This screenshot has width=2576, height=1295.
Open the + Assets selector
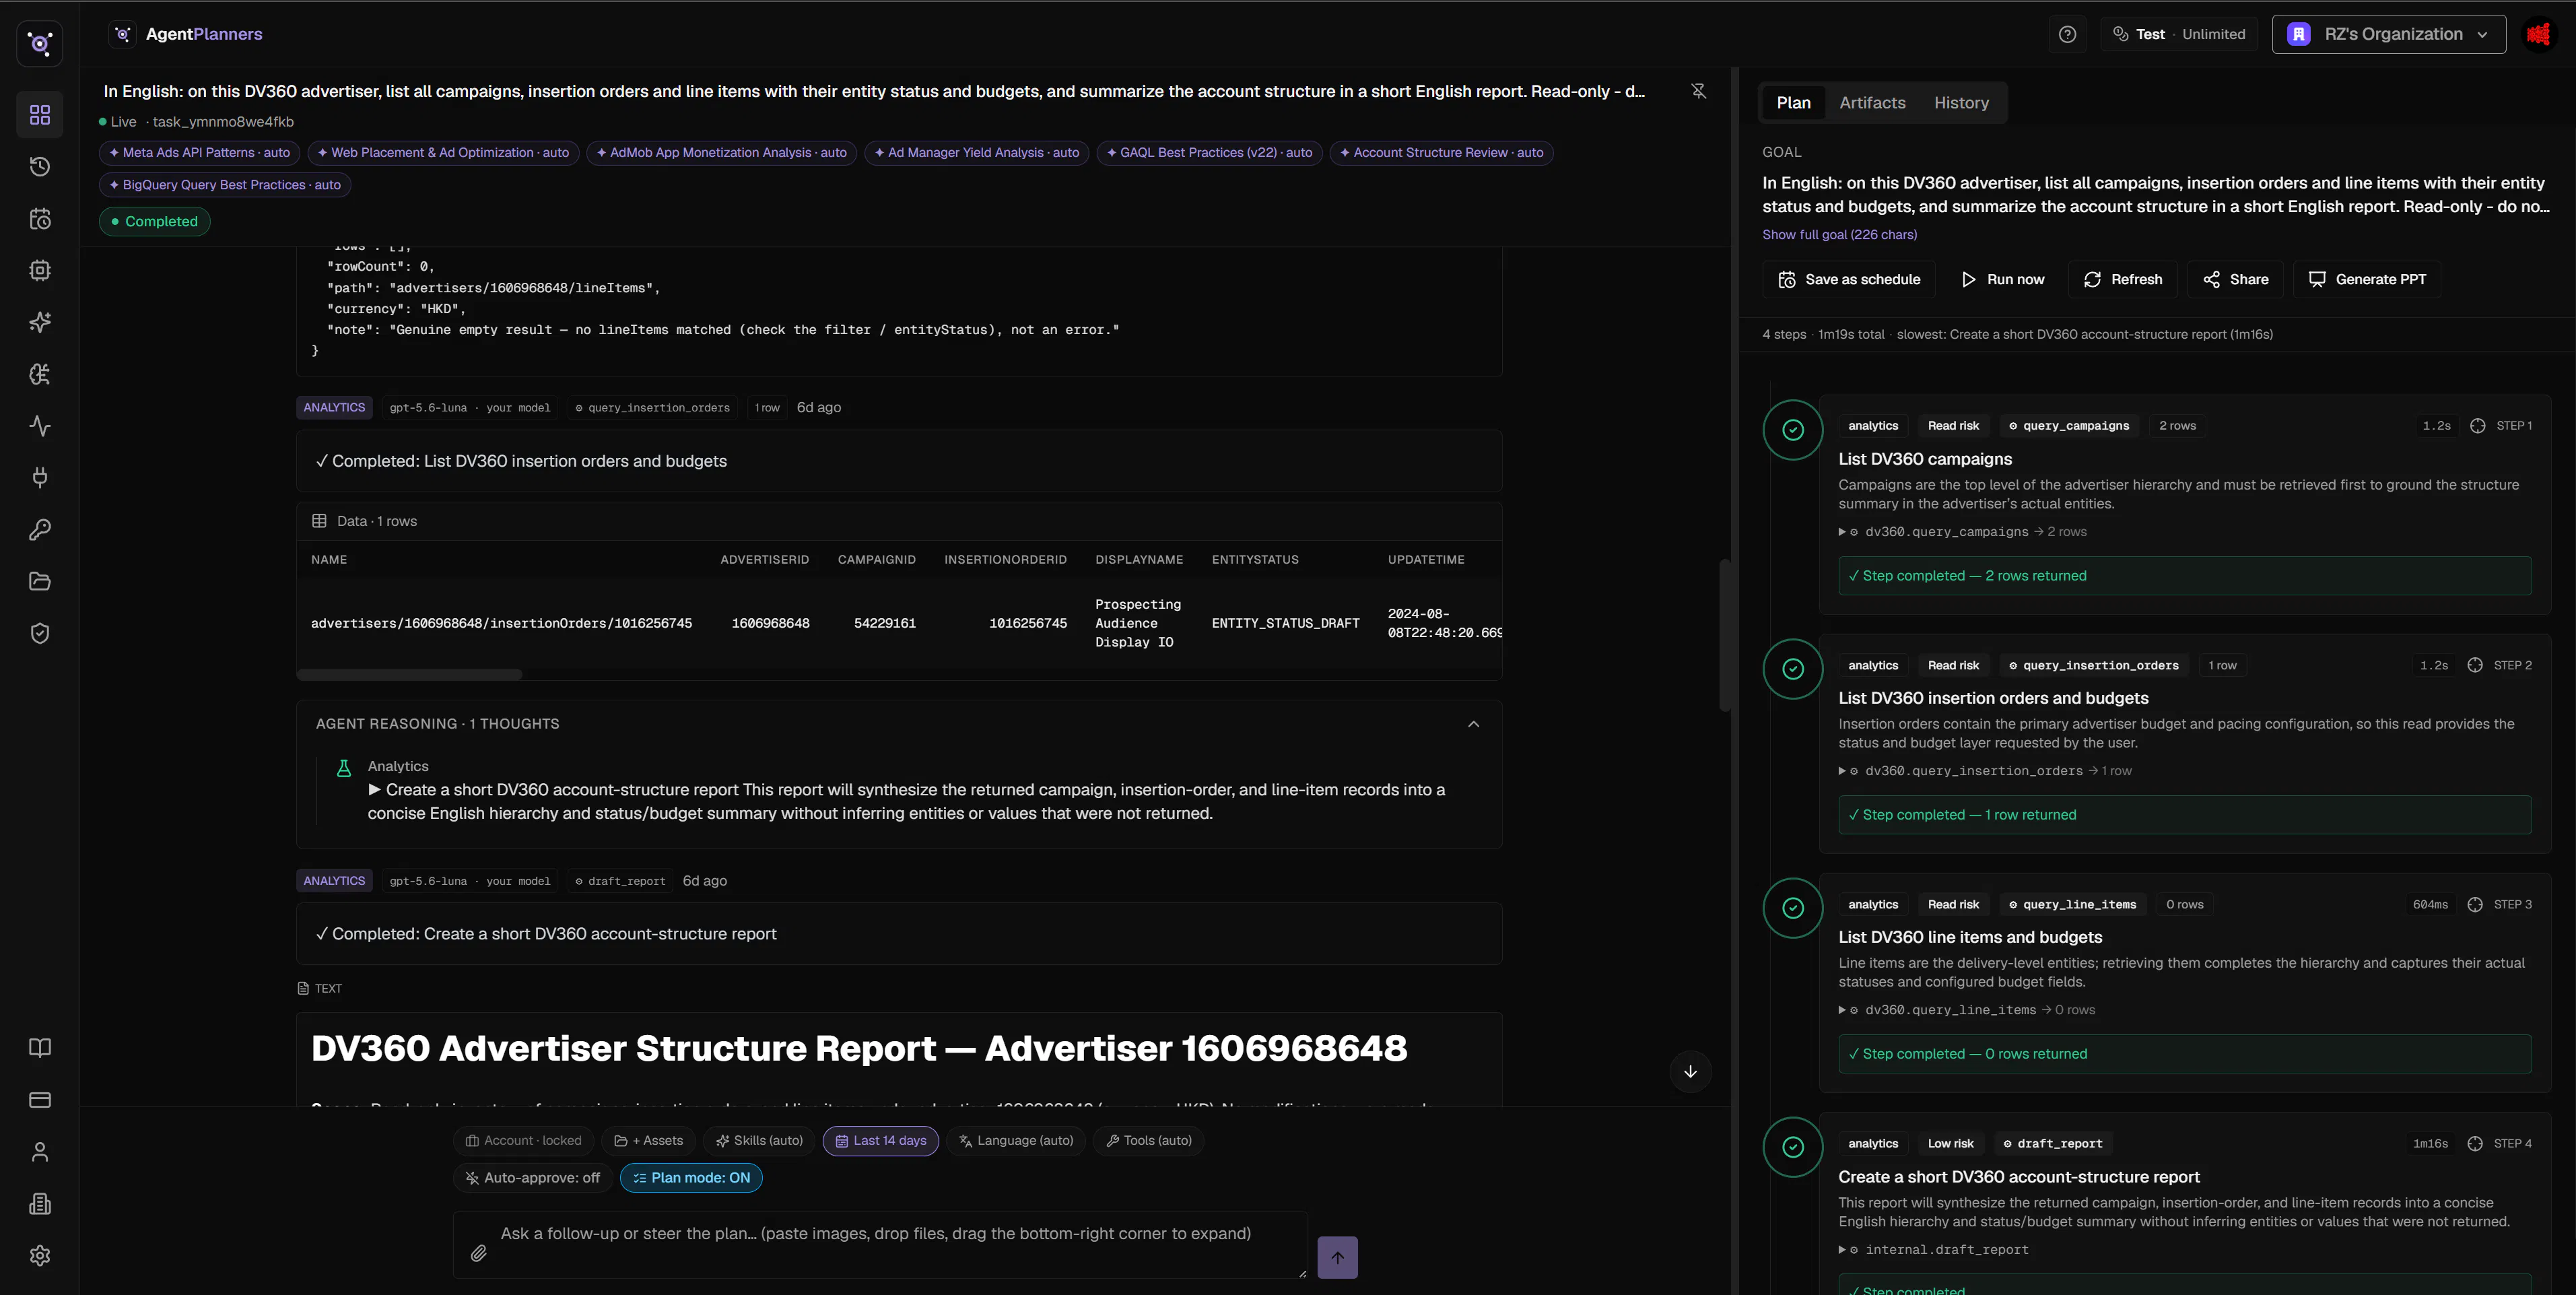648,1141
